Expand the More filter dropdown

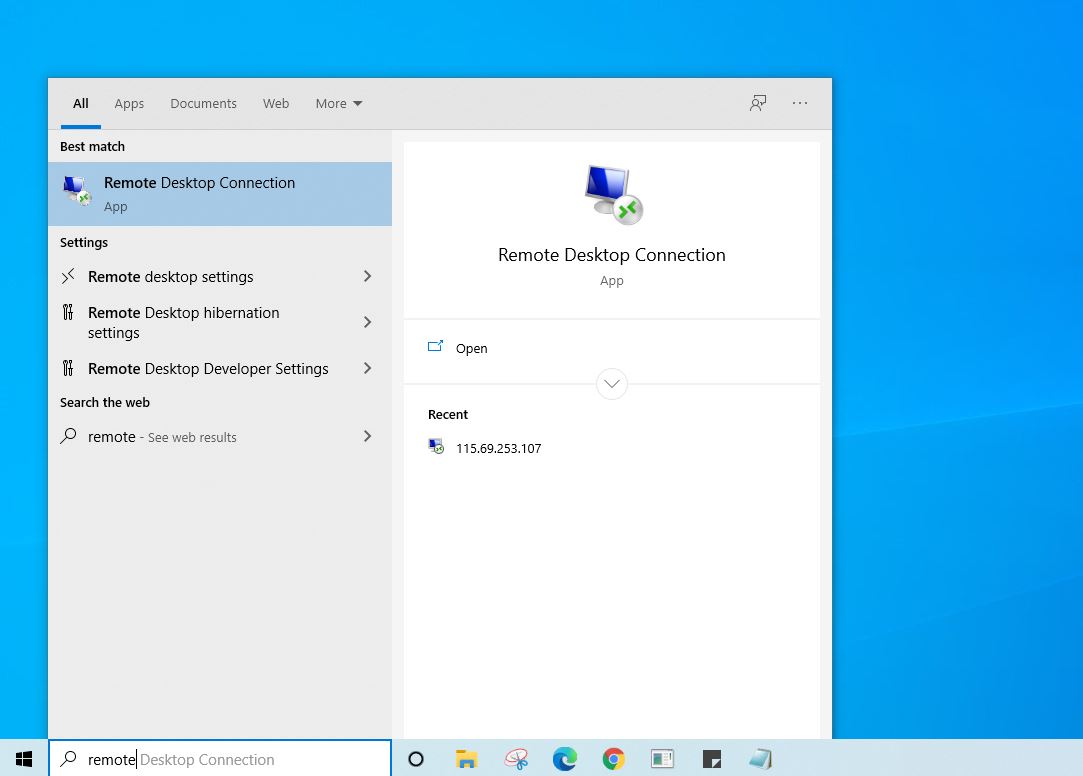pyautogui.click(x=338, y=104)
